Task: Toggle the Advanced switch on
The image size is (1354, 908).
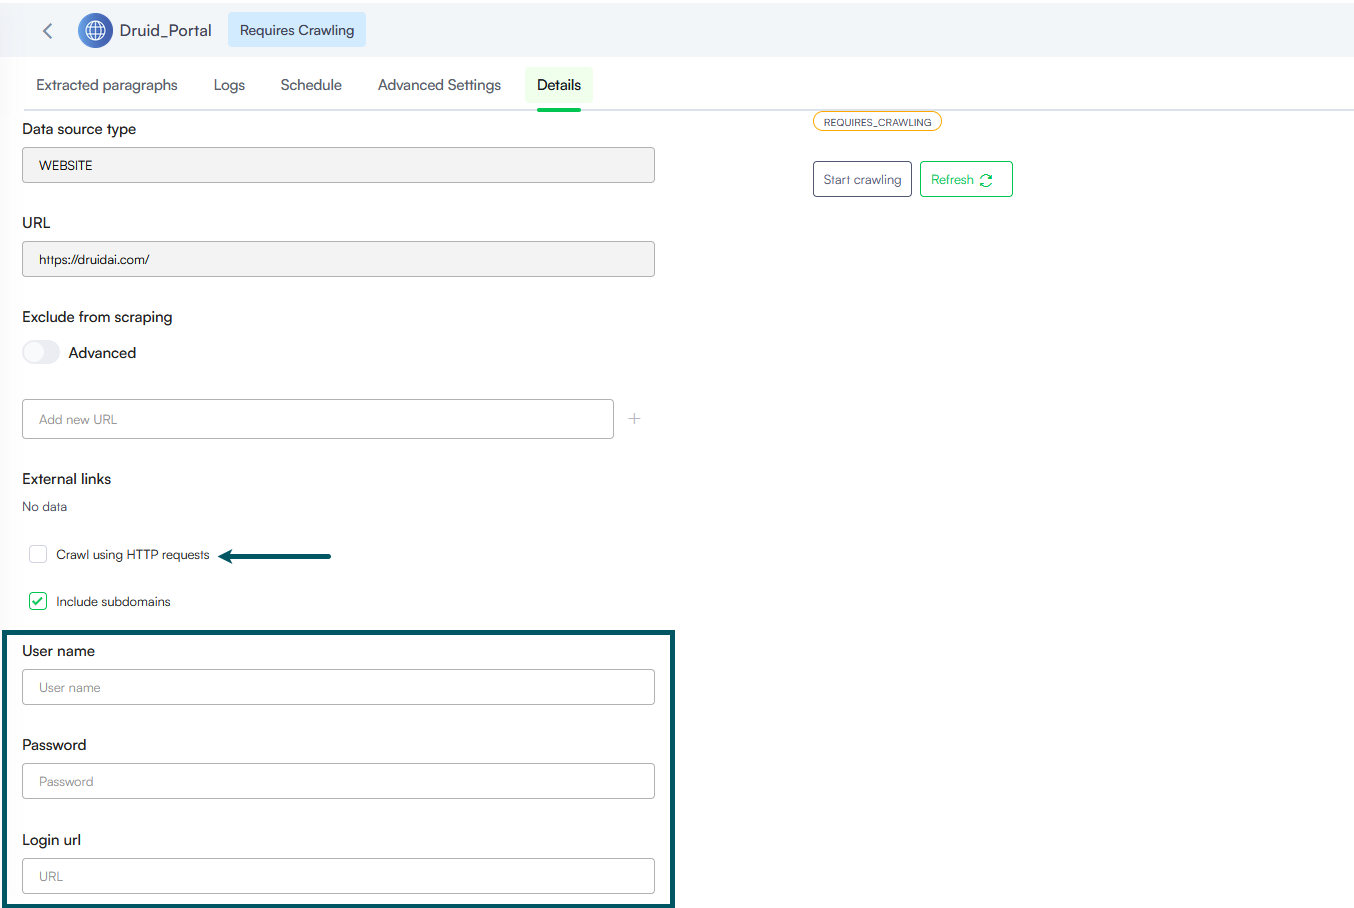Action: (41, 352)
